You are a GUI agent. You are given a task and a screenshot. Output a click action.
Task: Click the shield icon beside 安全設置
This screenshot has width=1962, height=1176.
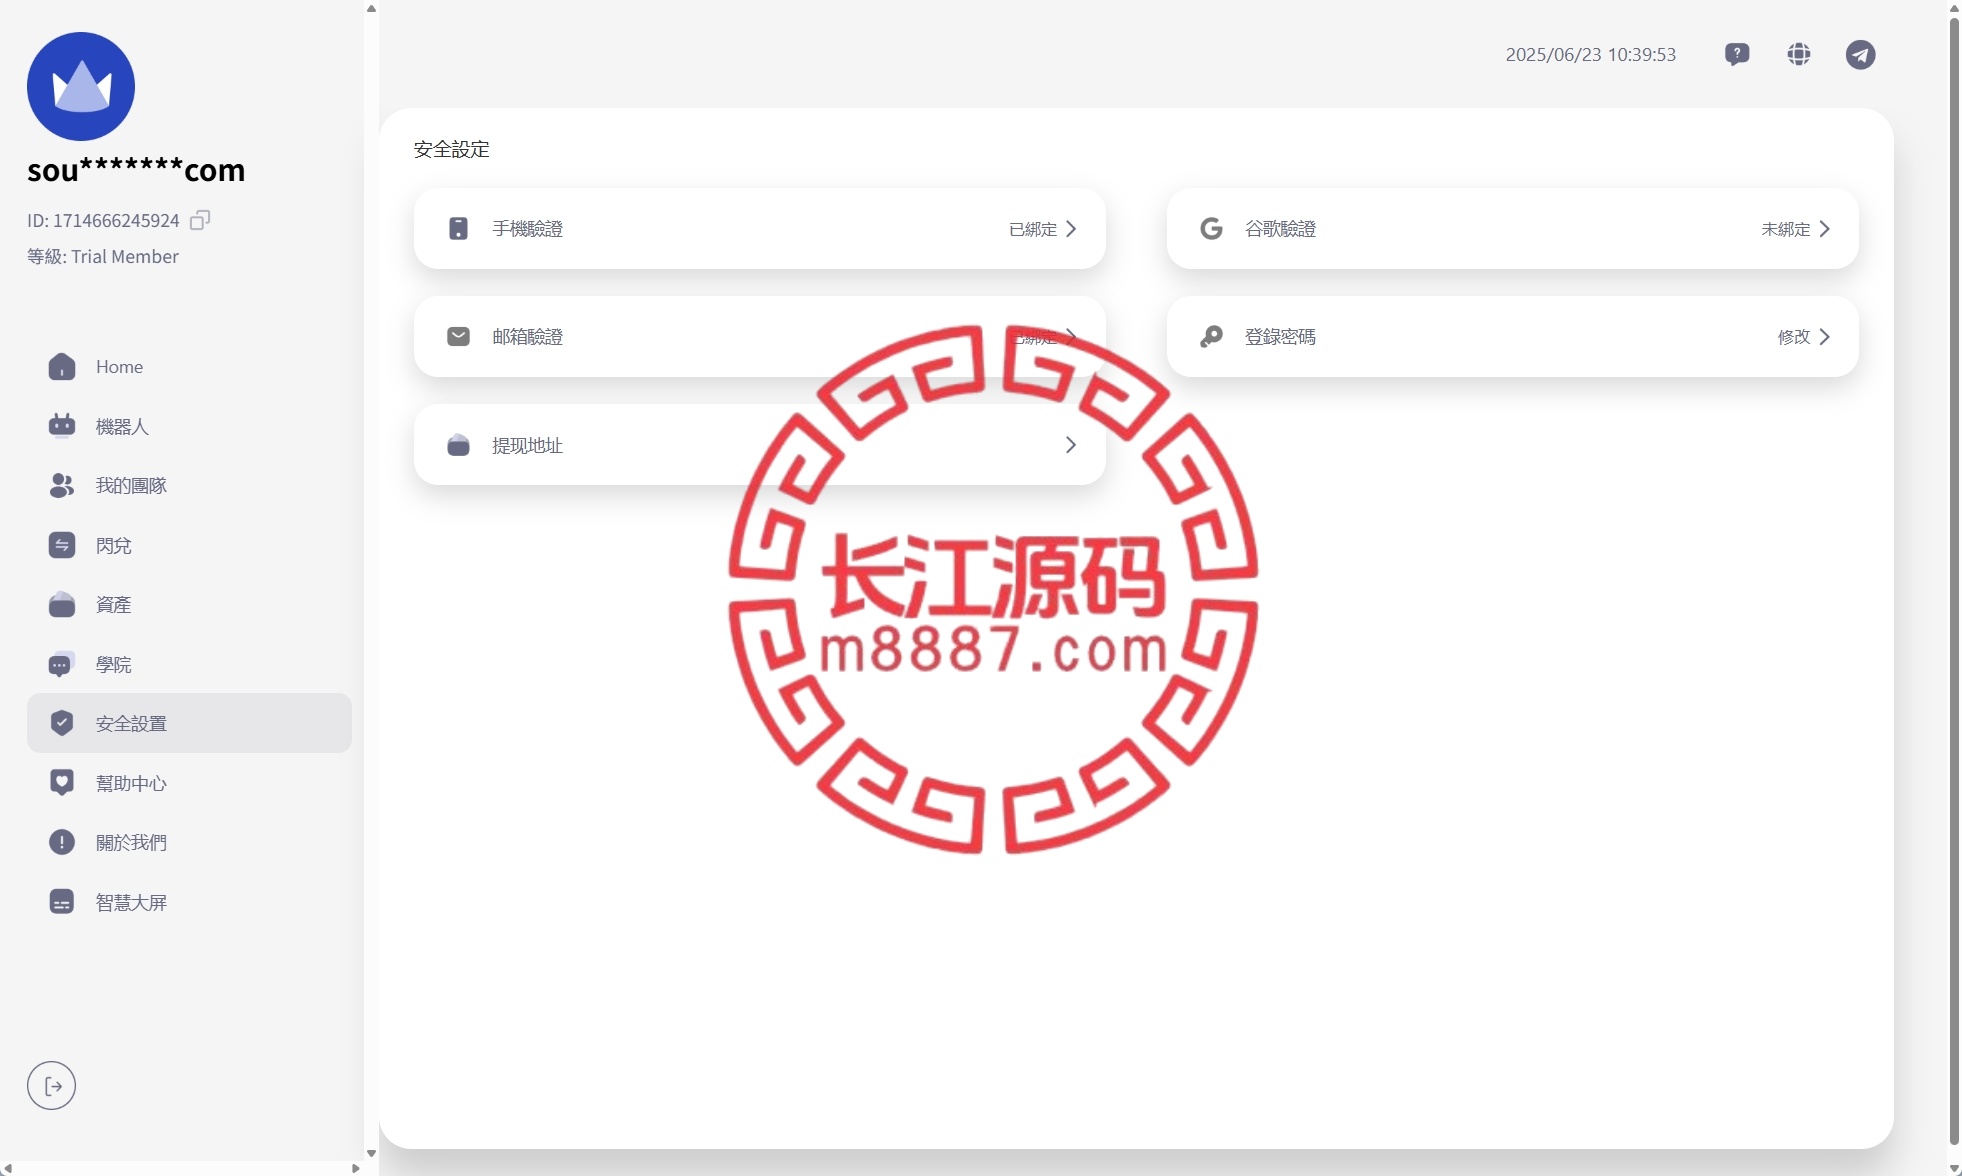62,723
